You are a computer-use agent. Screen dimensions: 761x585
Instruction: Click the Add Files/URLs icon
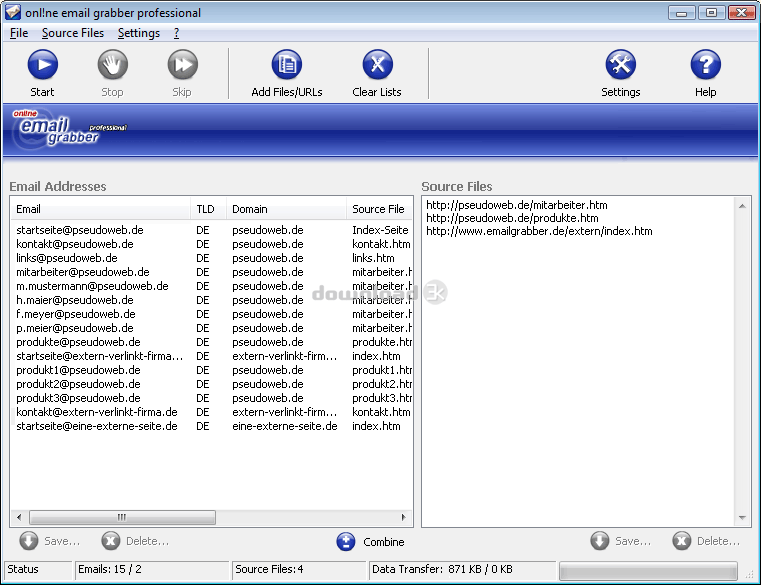287,65
